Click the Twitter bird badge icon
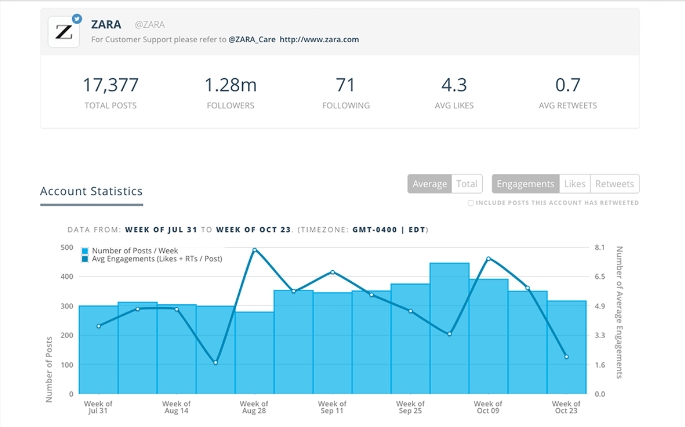 77,19
